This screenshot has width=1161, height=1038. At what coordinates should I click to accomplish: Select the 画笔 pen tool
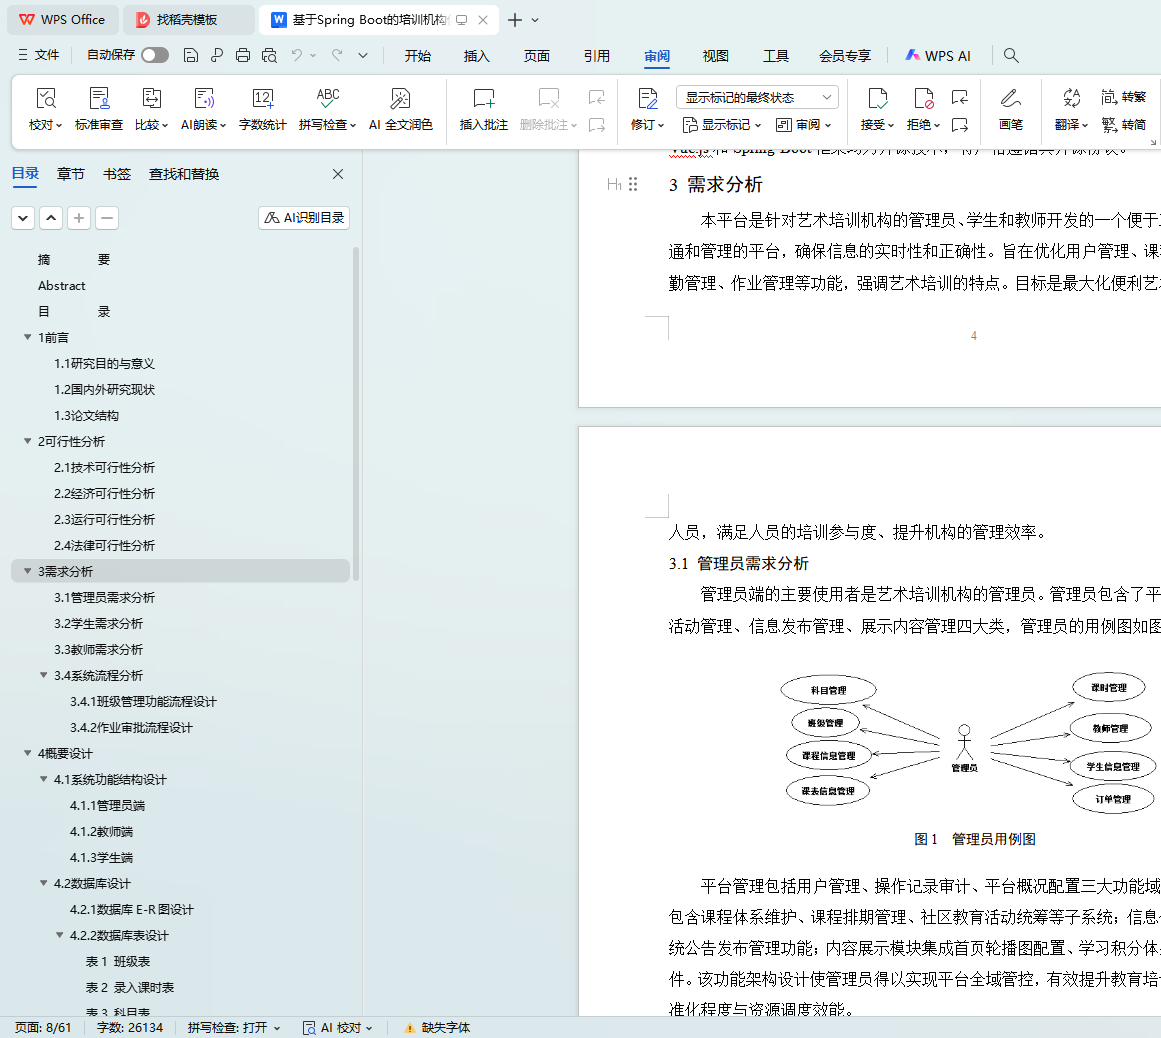pos(1010,109)
